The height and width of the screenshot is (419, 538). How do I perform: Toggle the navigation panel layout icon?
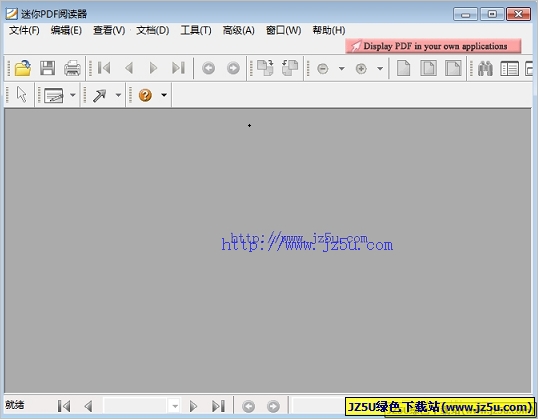[510, 69]
